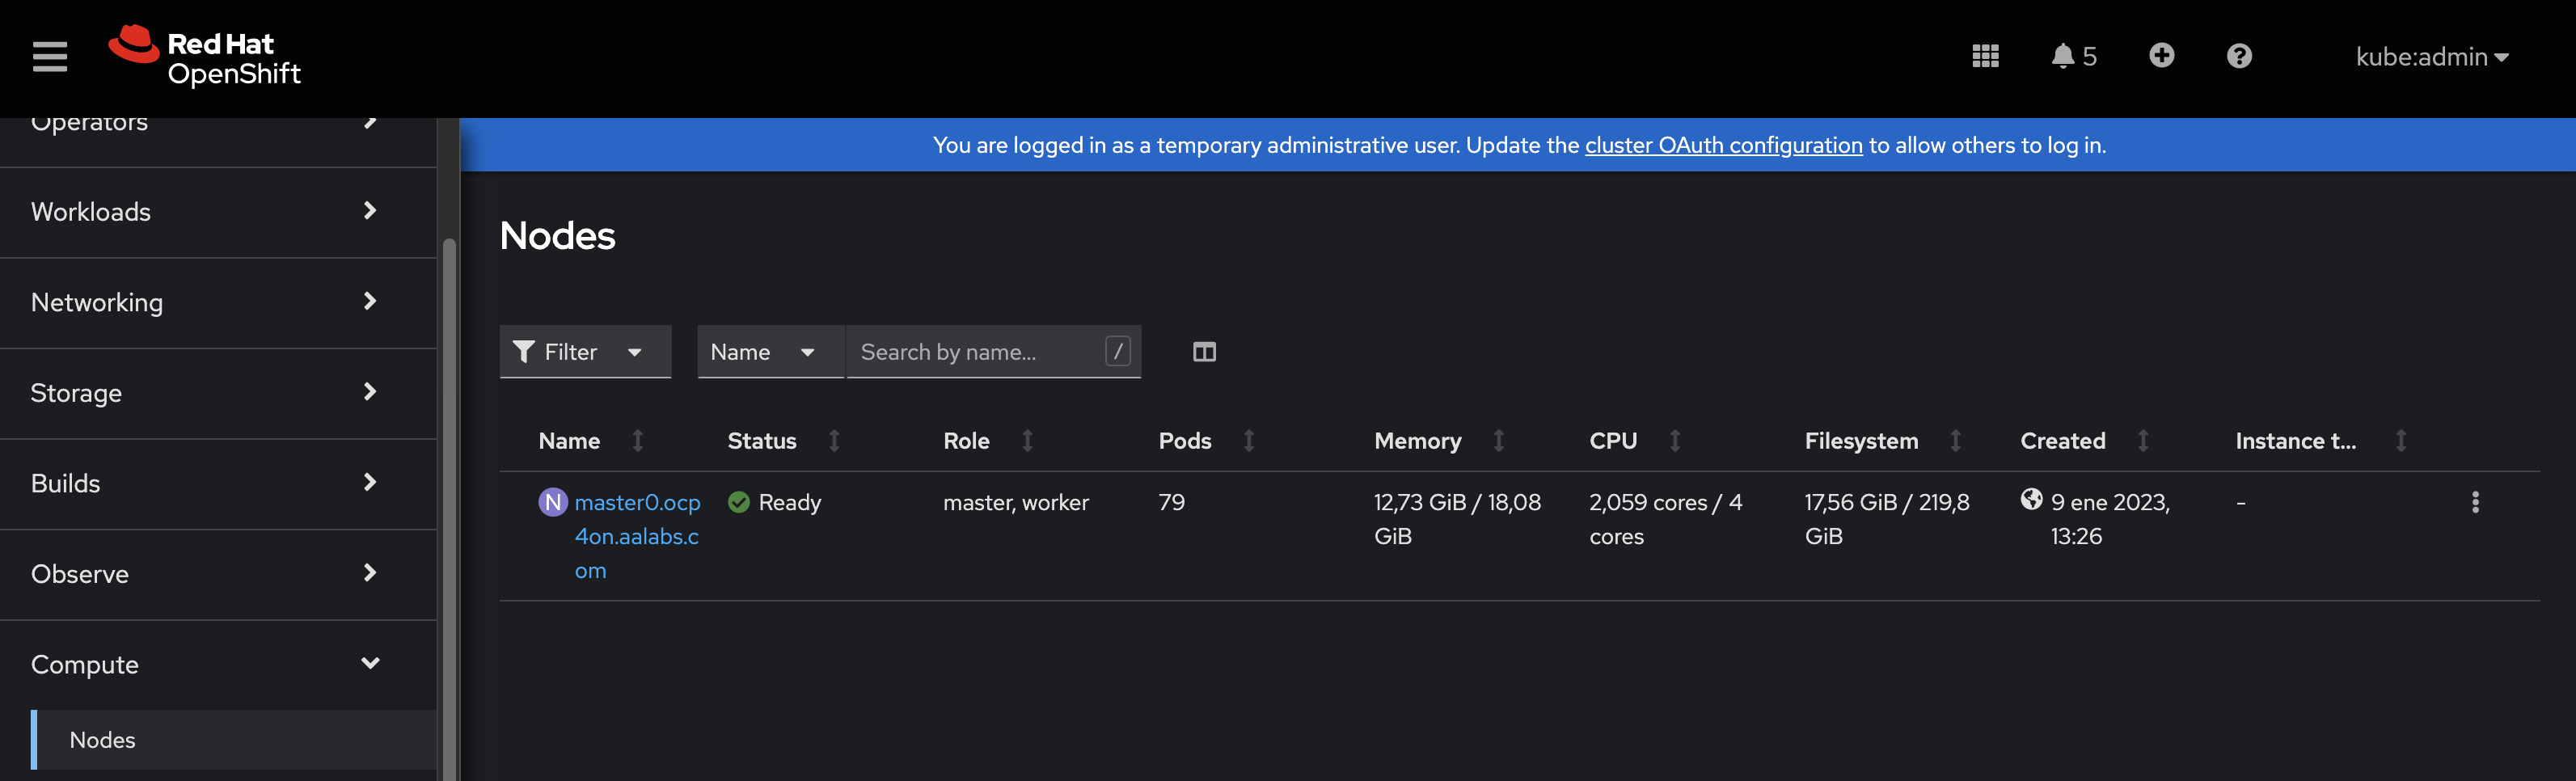Image resolution: width=2576 pixels, height=781 pixels.
Task: Click the Nodes page heading
Action: click(557, 236)
